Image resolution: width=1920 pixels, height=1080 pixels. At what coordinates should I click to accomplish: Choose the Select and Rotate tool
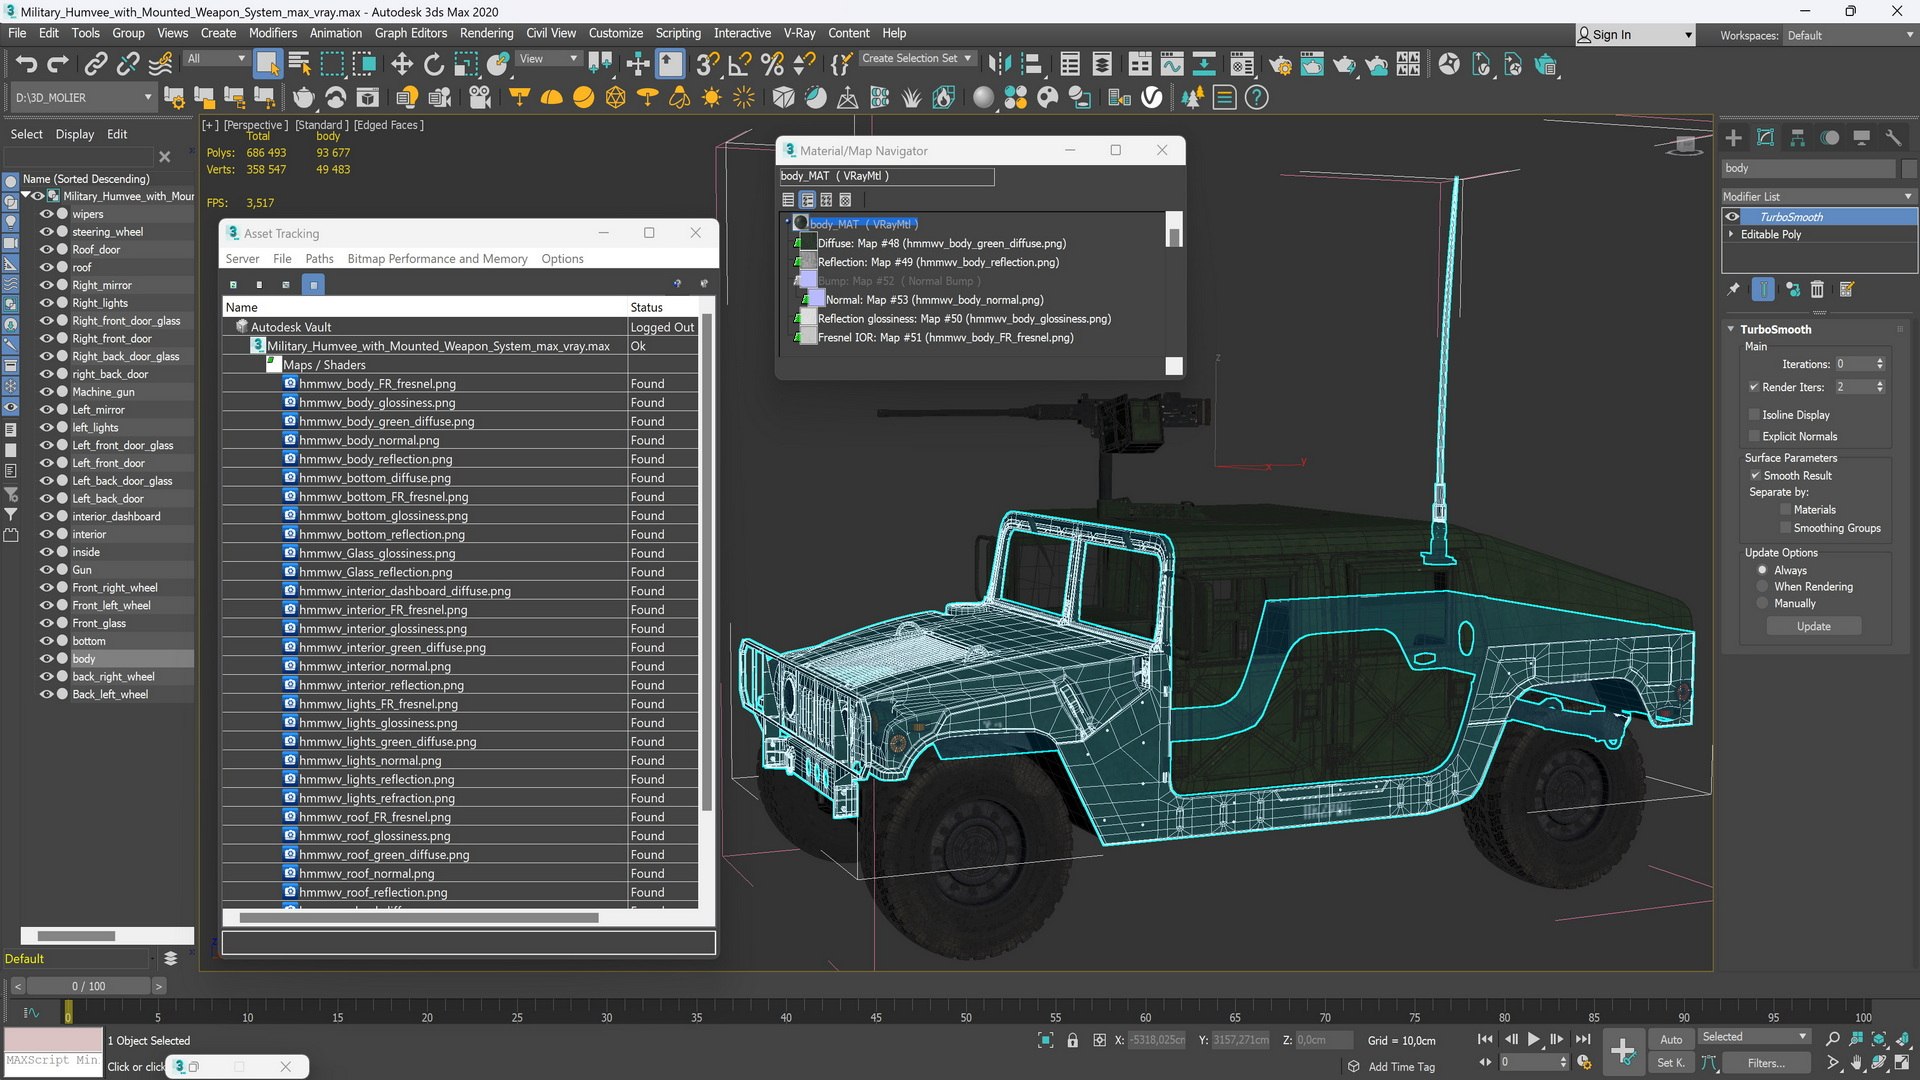pyautogui.click(x=433, y=65)
